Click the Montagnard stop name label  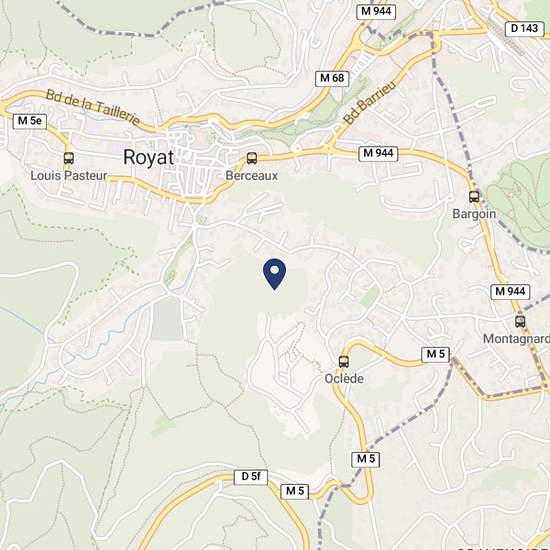pyautogui.click(x=516, y=338)
